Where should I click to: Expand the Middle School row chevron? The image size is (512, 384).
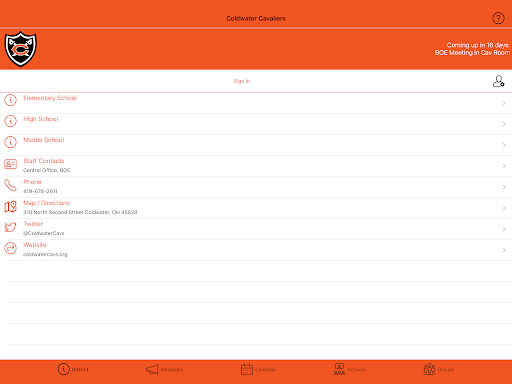tap(504, 145)
